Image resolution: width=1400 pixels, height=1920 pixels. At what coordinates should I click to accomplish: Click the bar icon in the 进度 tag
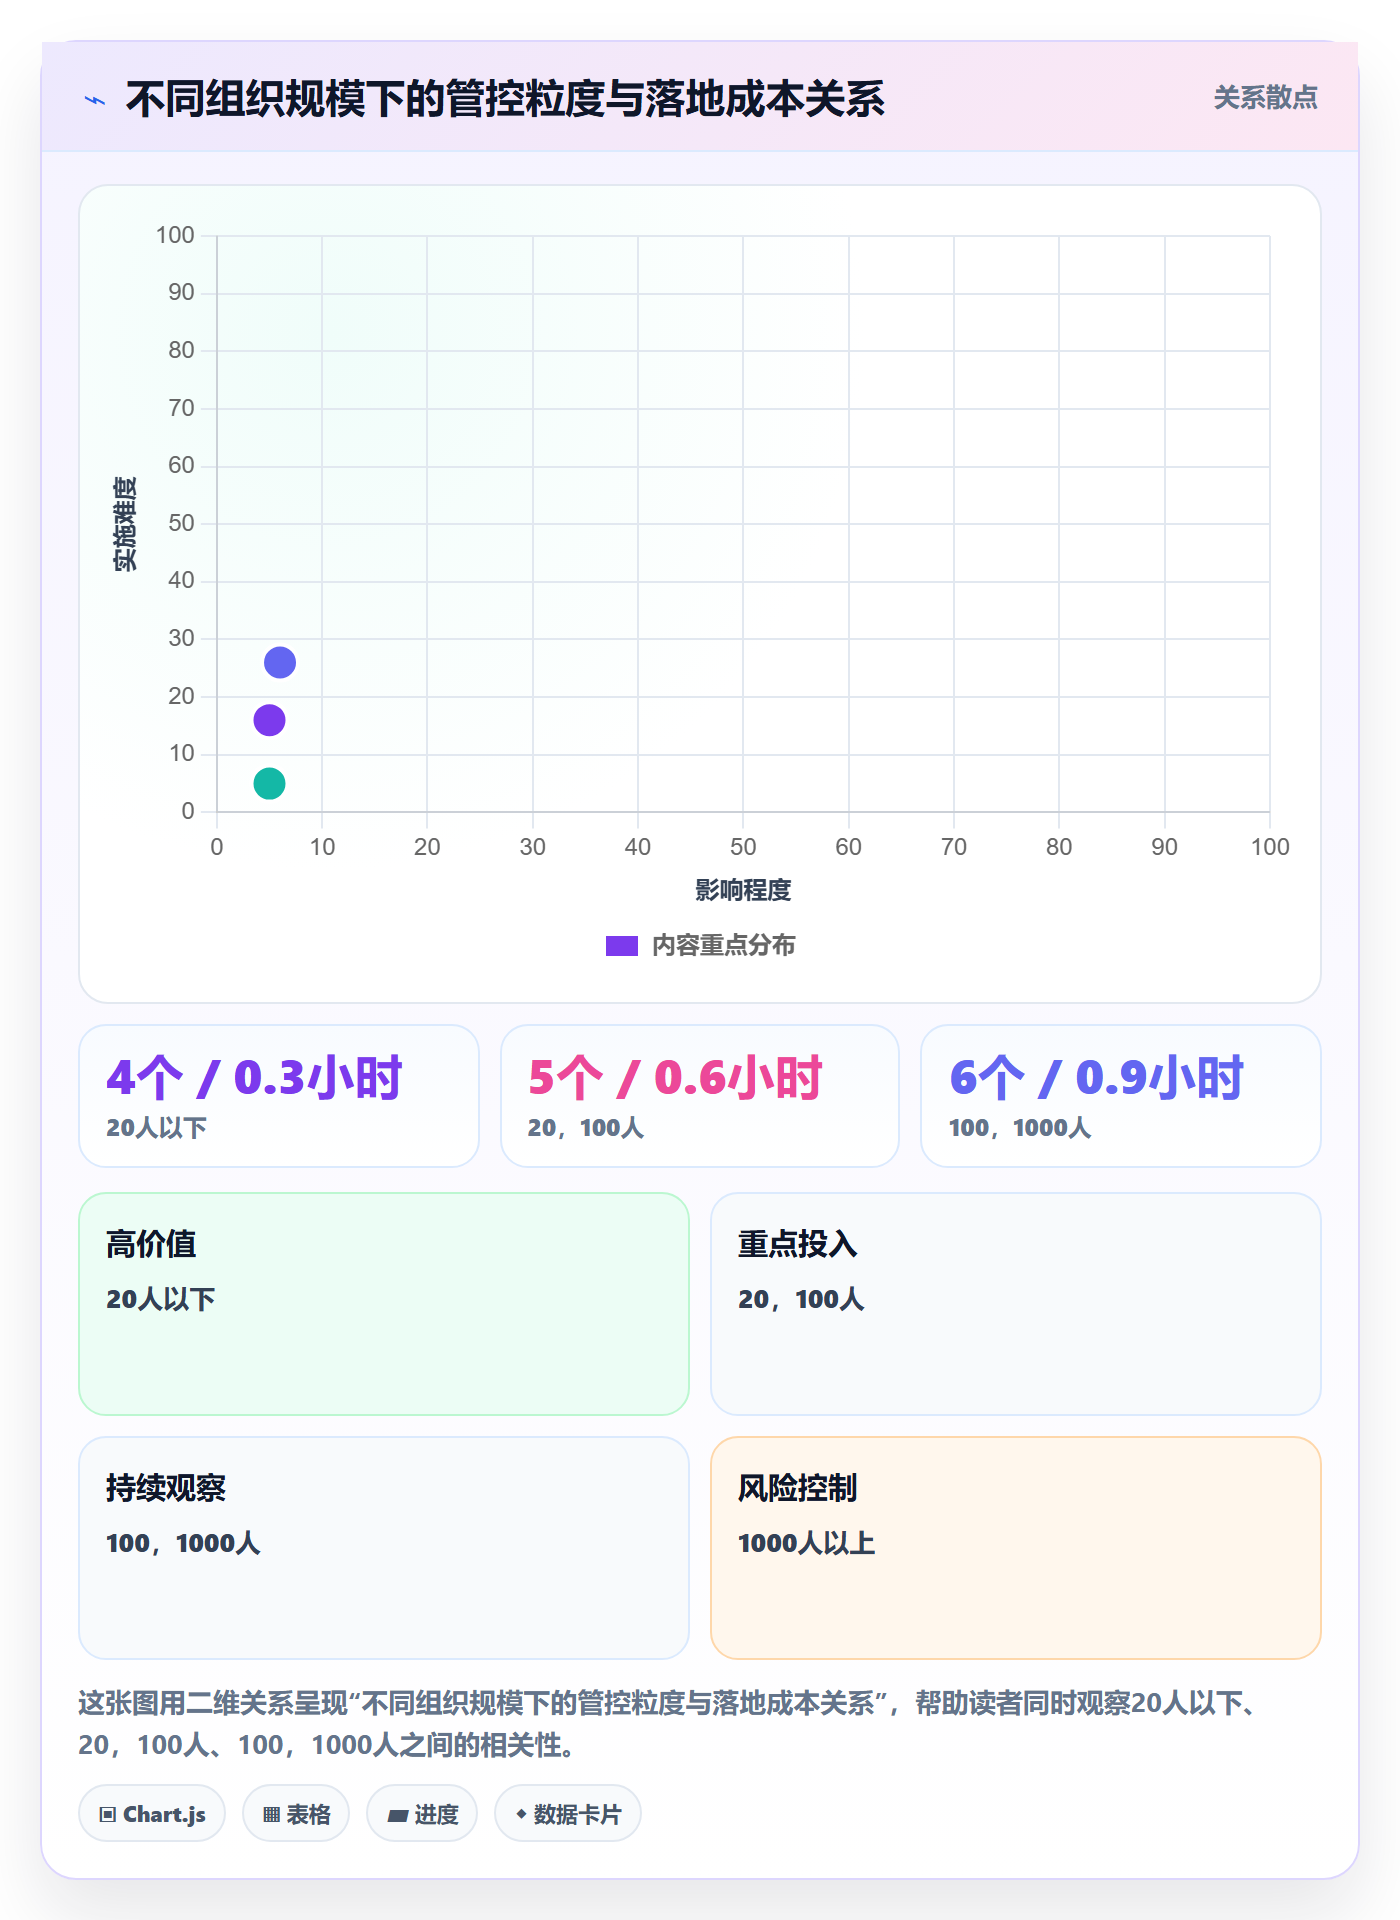tap(398, 1815)
